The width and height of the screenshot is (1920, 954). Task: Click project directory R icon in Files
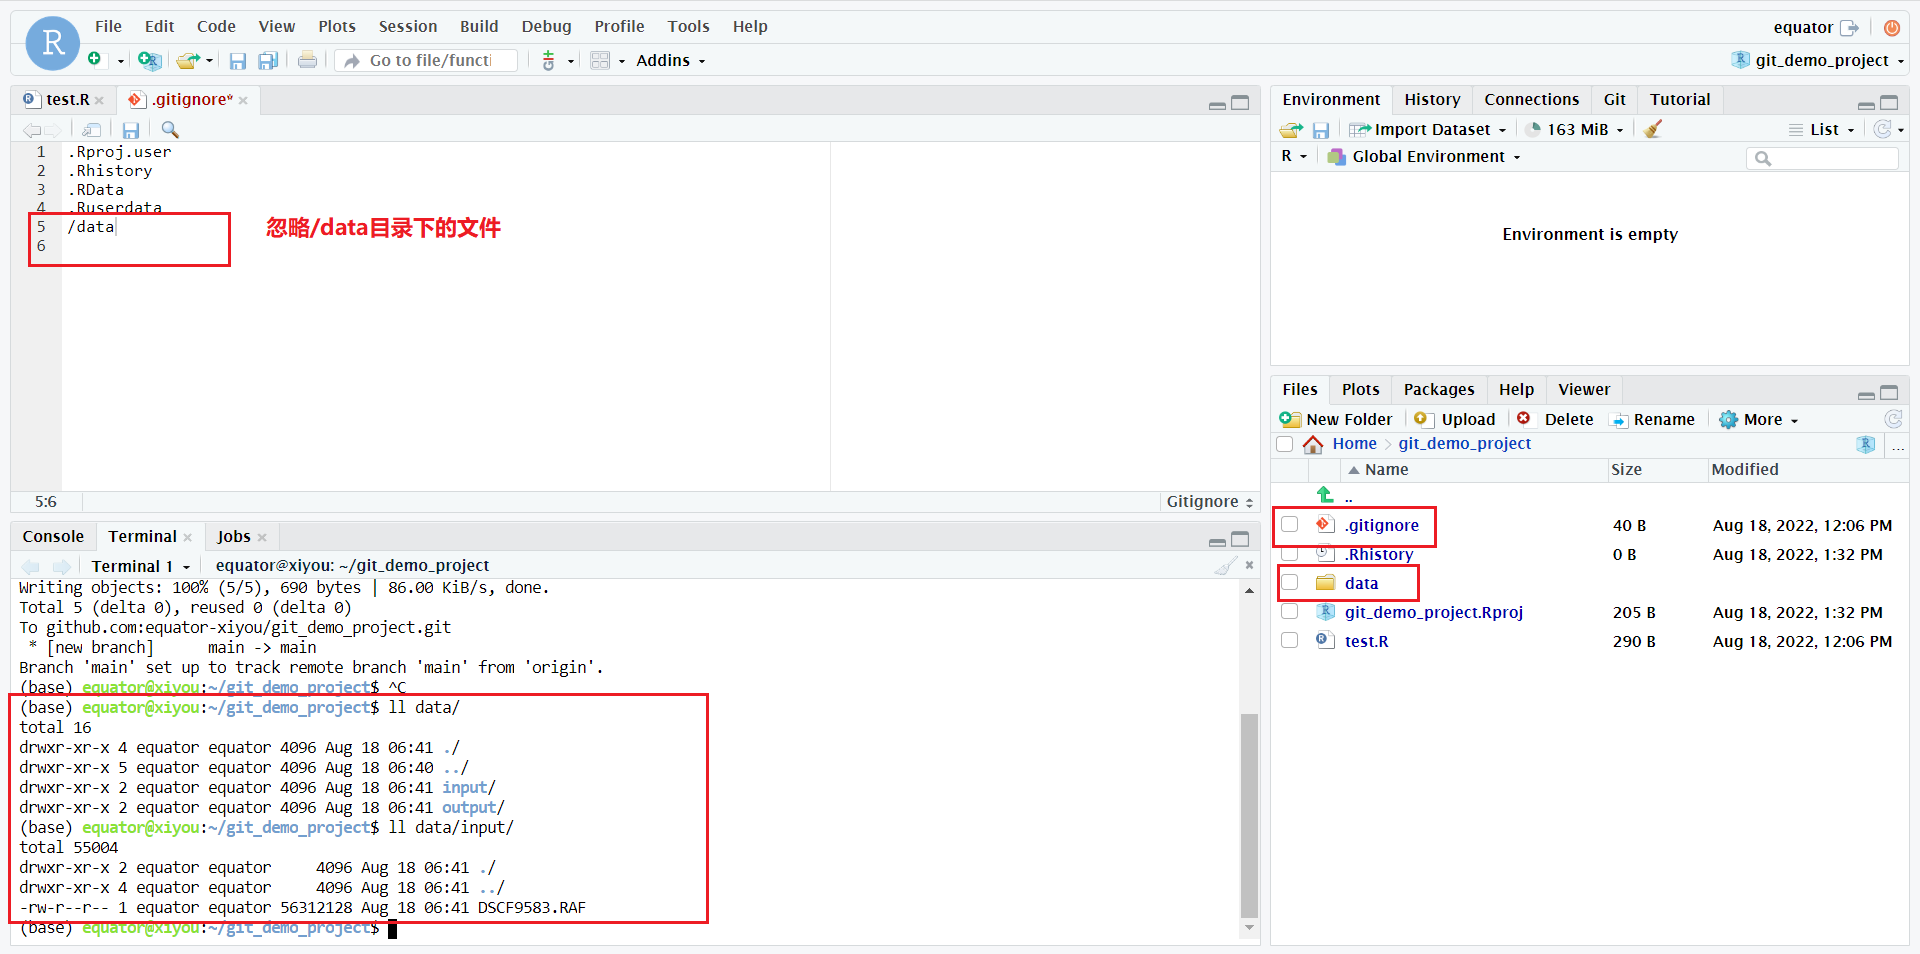(x=1866, y=444)
